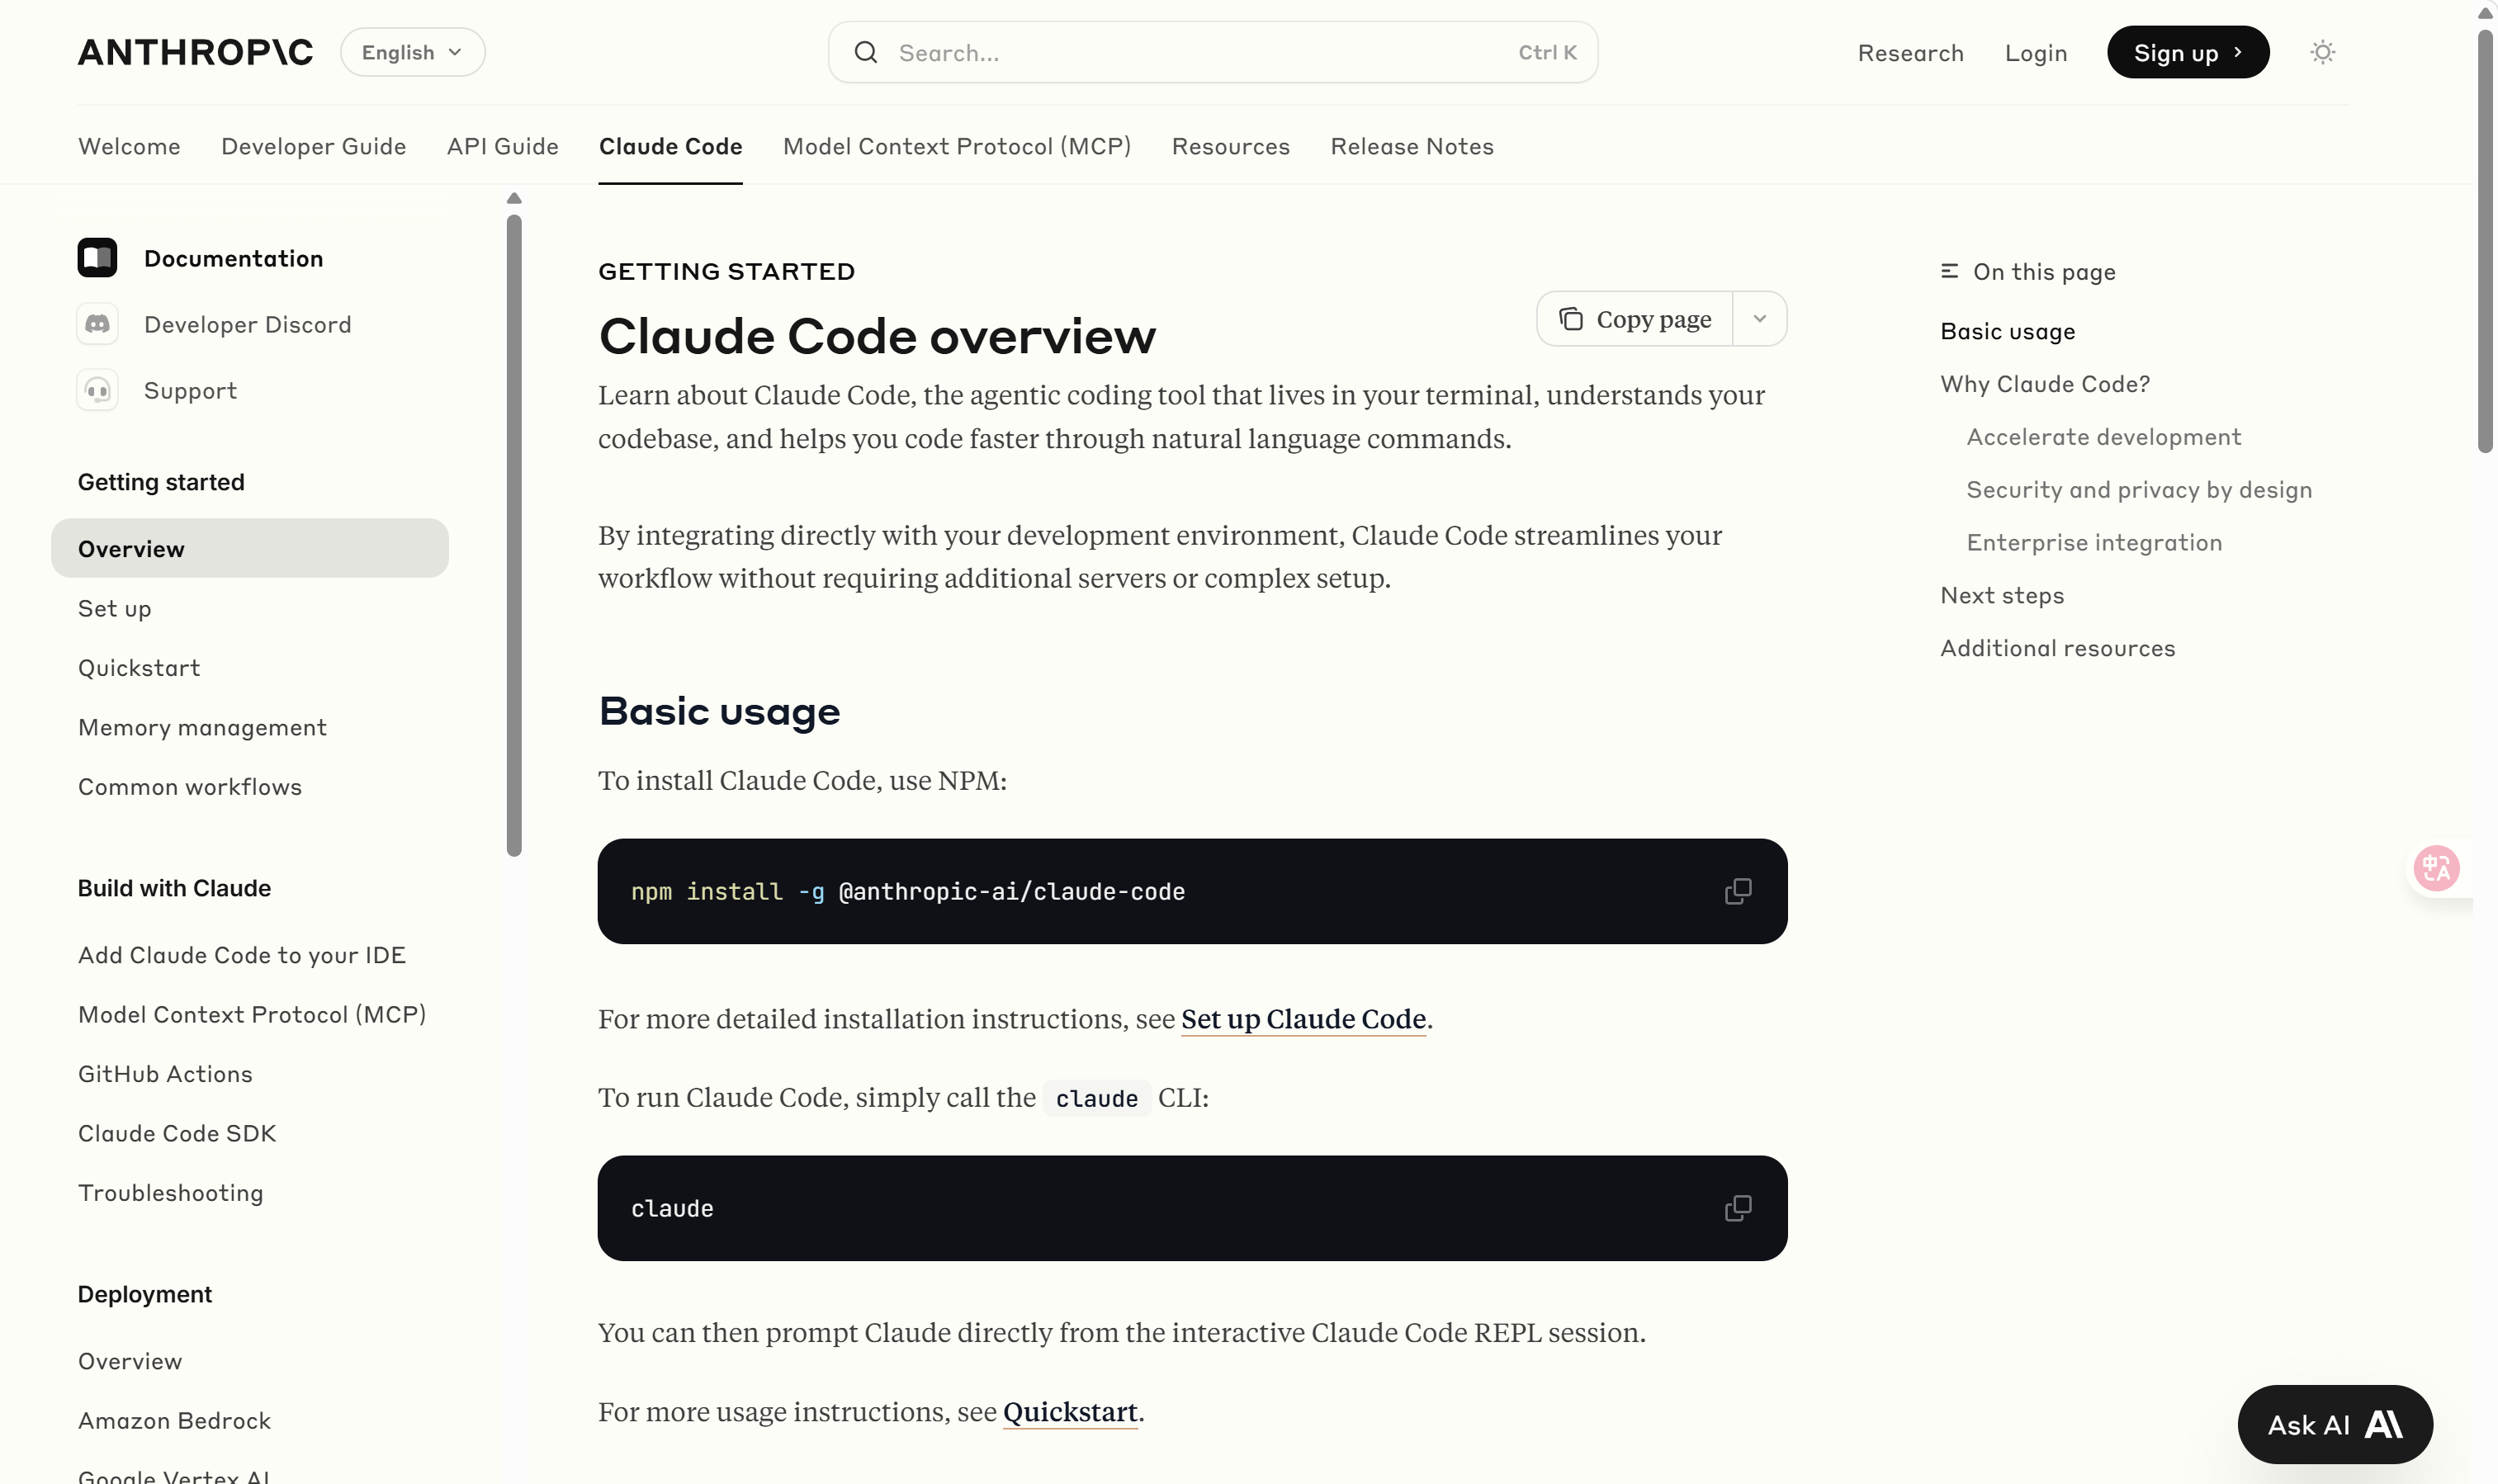This screenshot has height=1484, width=2498.
Task: Jump to Why Claude Code? section
Action: [2044, 384]
